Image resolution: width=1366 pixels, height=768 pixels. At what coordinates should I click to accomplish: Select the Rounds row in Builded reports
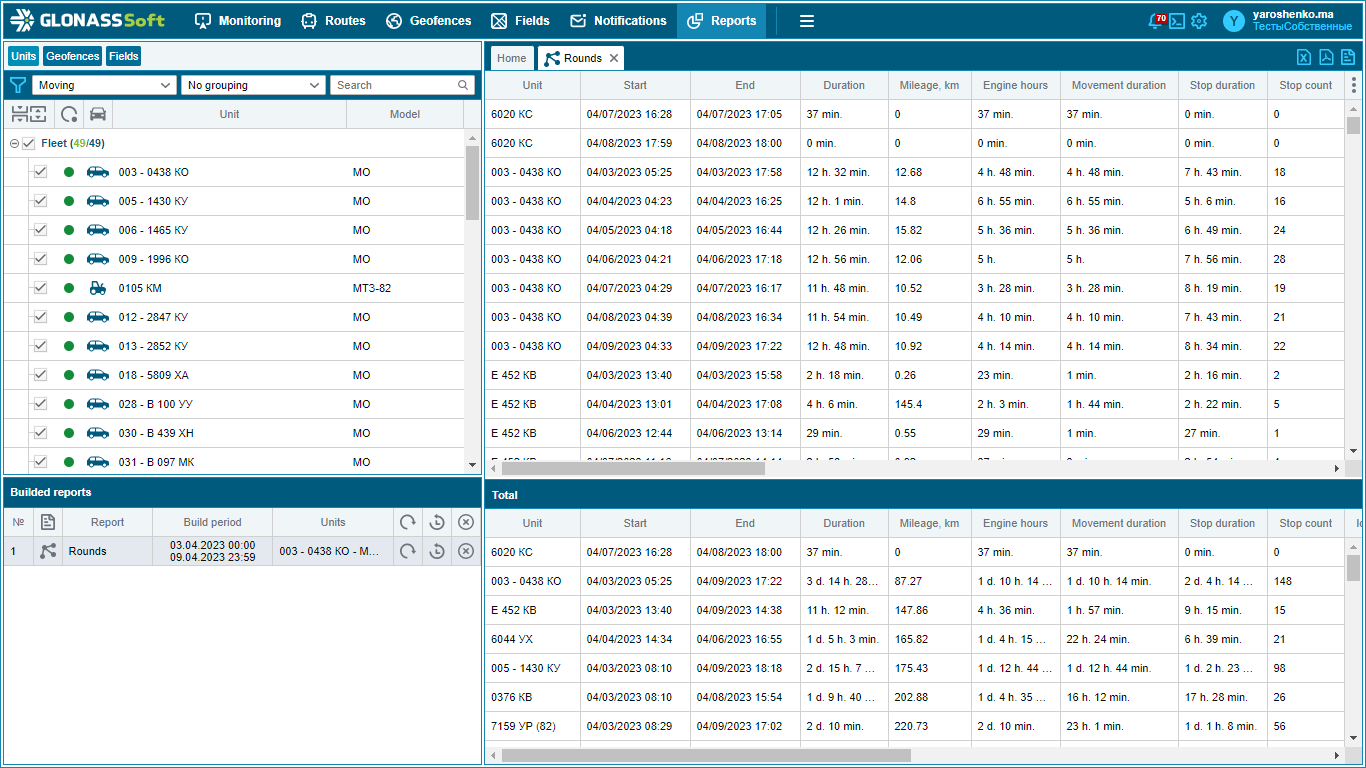point(242,551)
